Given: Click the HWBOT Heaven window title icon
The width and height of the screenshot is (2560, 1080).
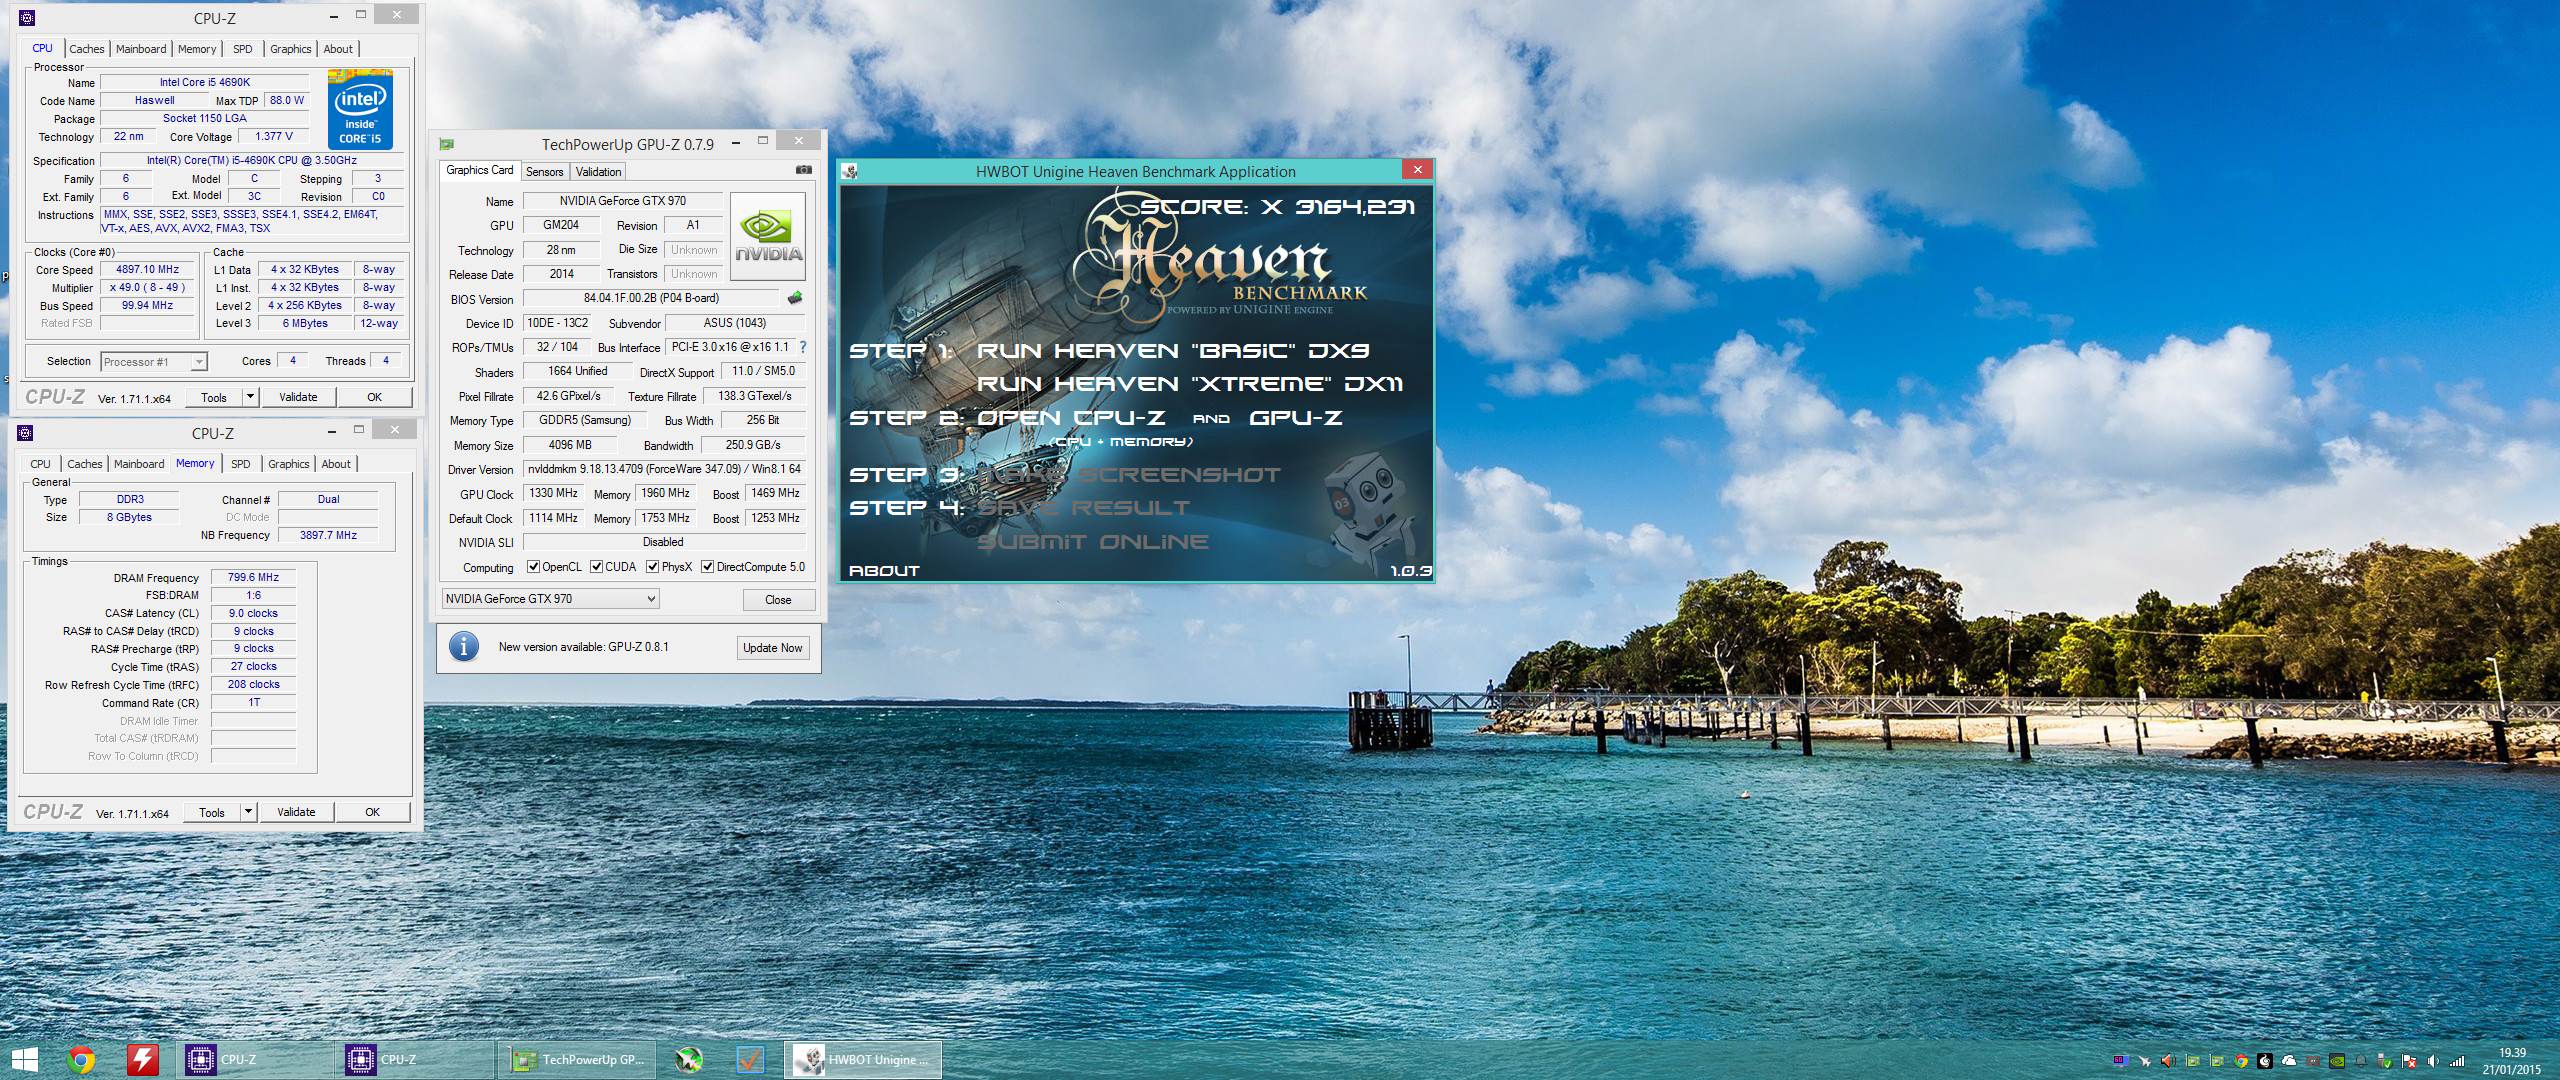Looking at the screenshot, I should tap(850, 171).
